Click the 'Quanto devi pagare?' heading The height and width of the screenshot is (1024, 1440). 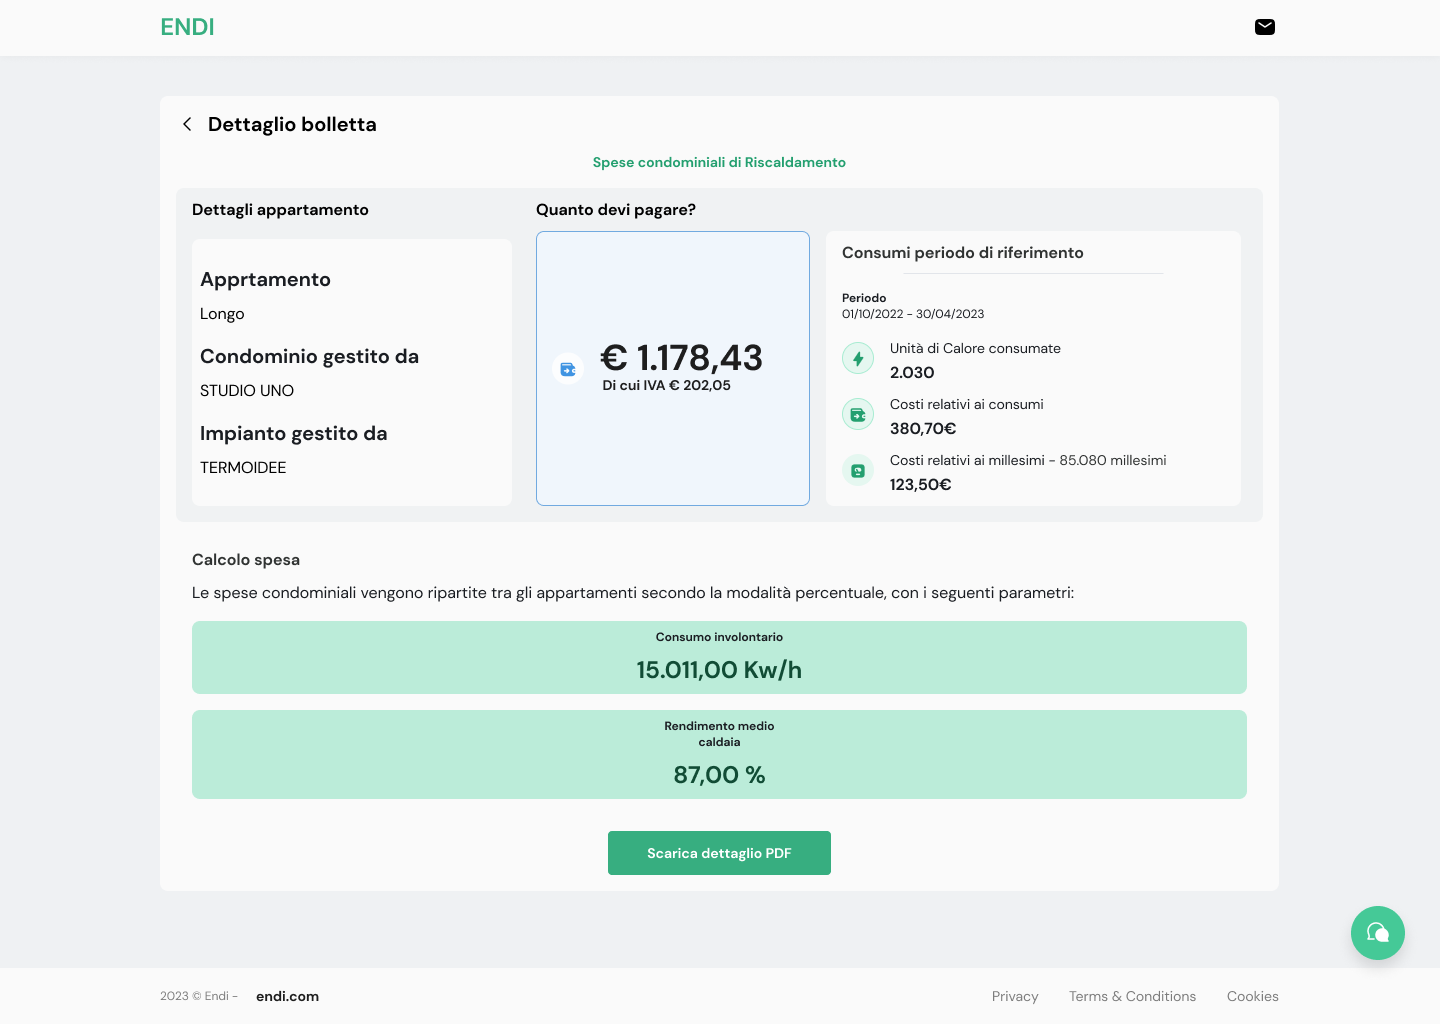[616, 210]
